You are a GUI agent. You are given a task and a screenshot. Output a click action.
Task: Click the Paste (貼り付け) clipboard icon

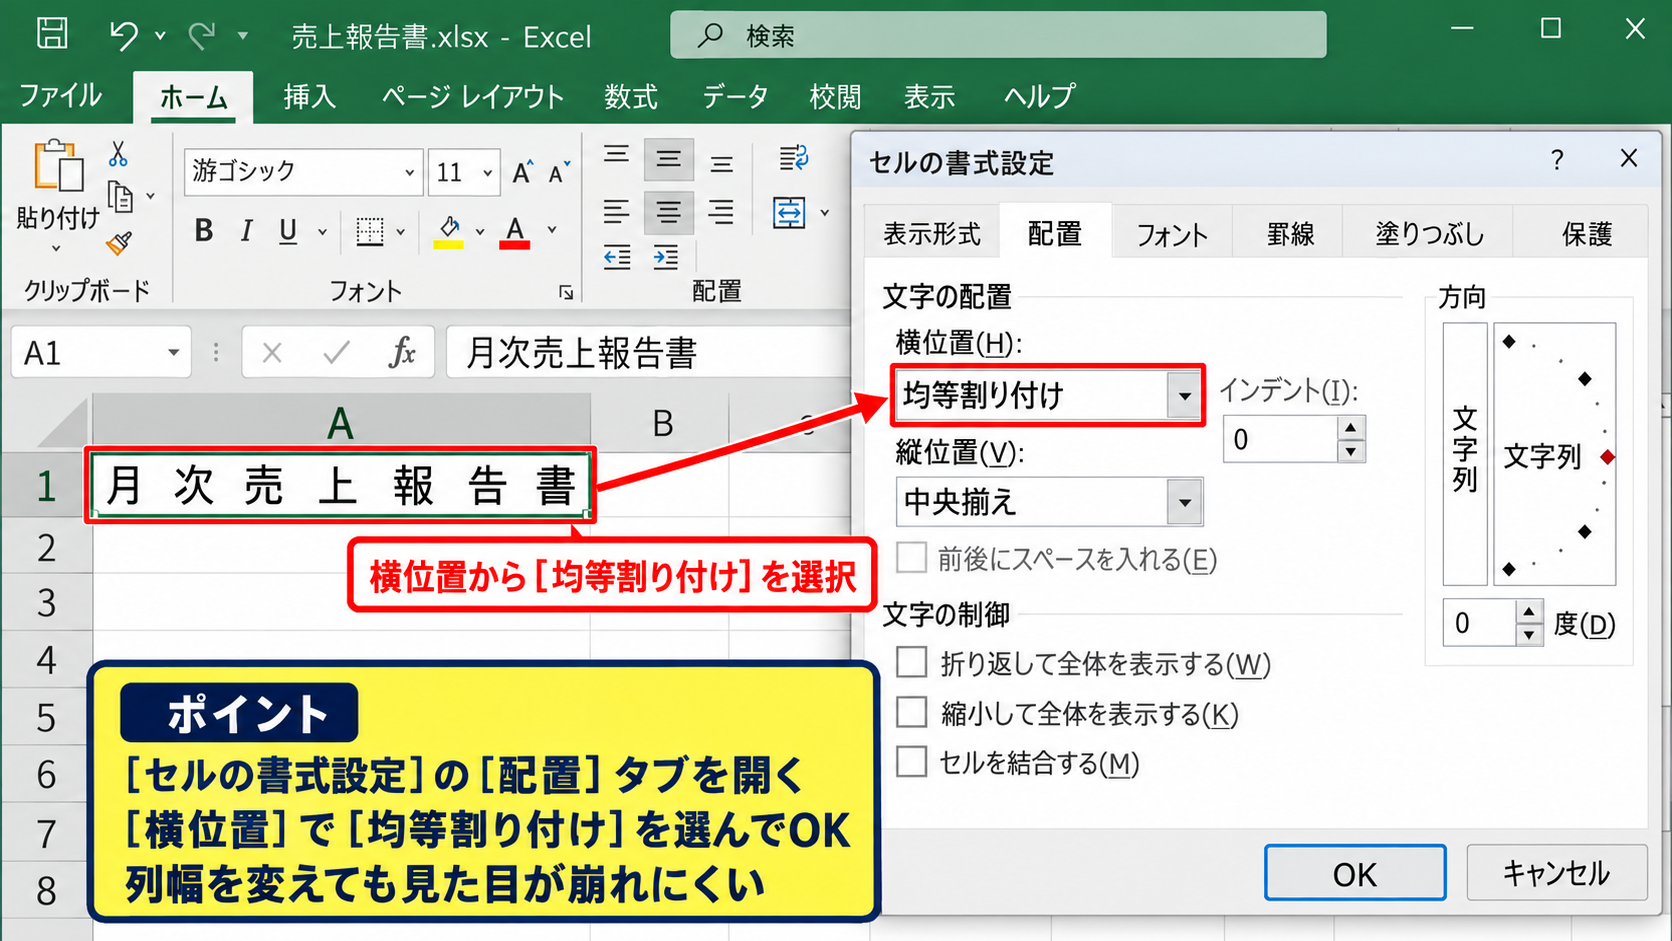[58, 166]
